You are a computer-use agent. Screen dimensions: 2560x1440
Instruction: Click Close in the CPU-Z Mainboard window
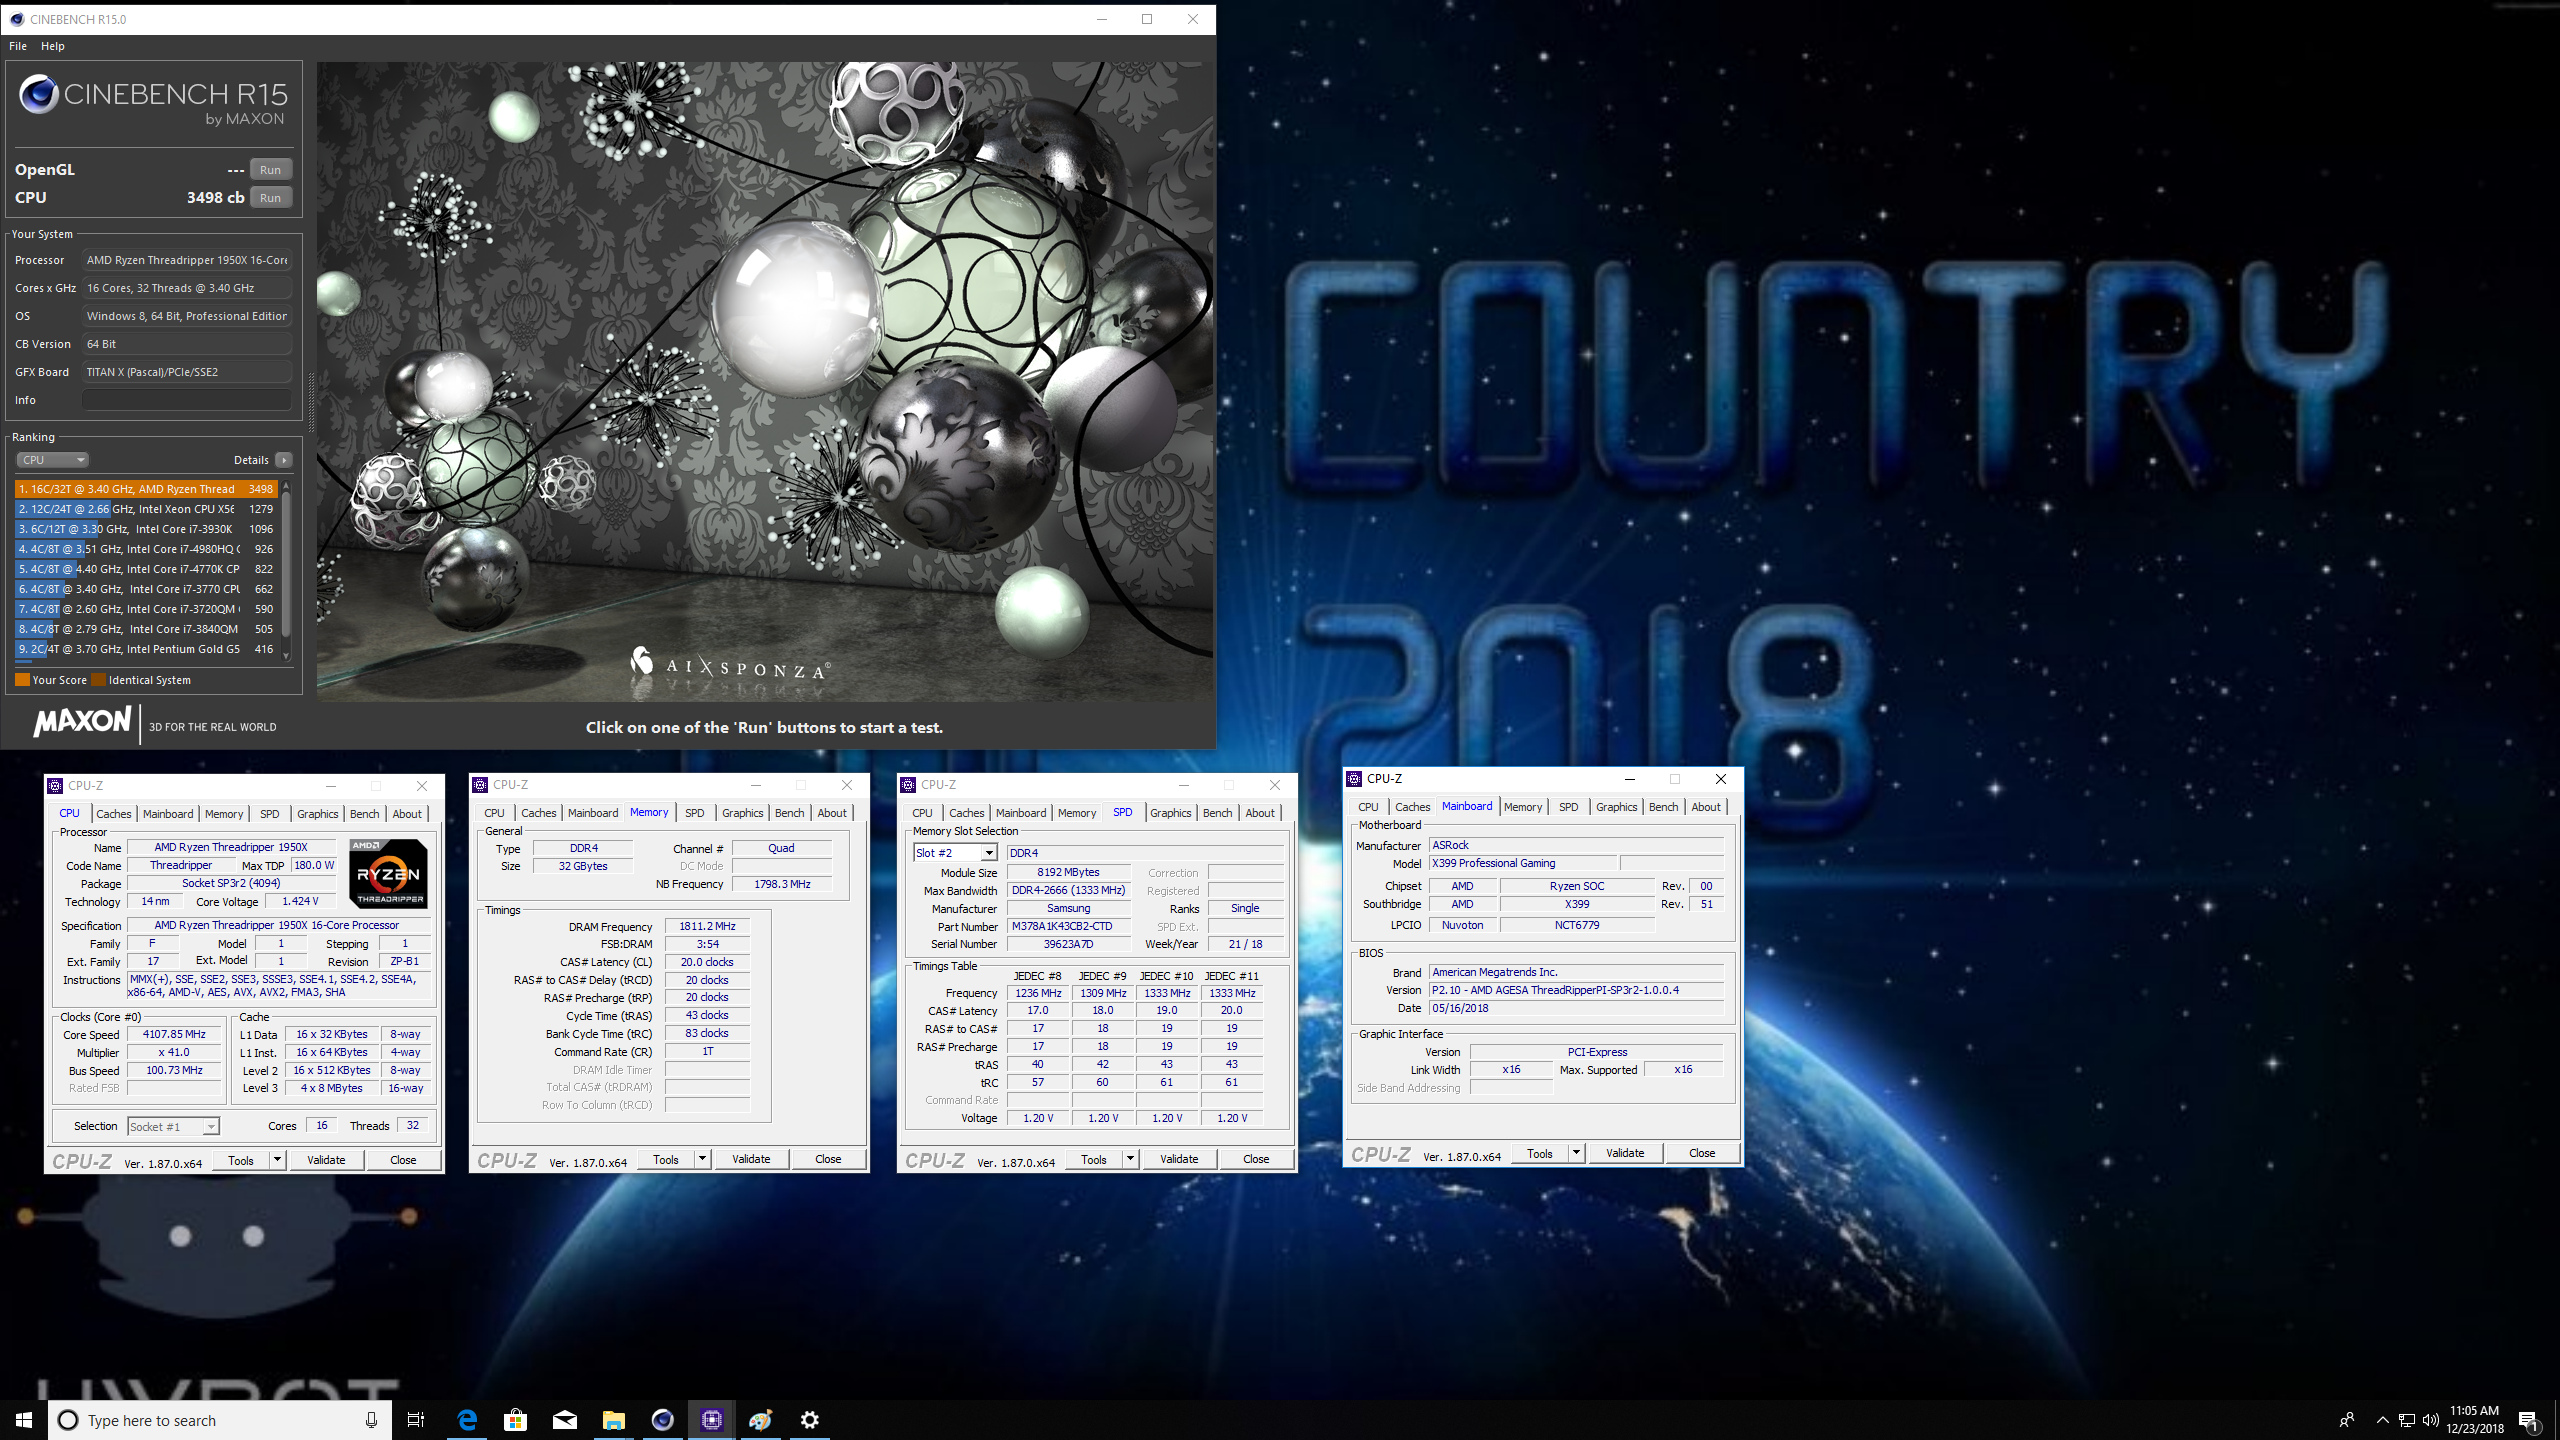tap(1702, 1153)
